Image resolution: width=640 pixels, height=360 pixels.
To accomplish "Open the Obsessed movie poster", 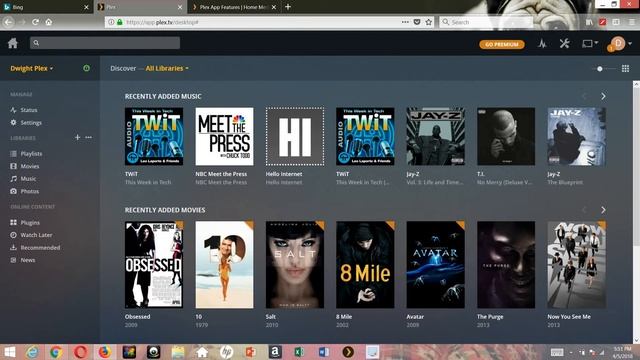I will (154, 264).
